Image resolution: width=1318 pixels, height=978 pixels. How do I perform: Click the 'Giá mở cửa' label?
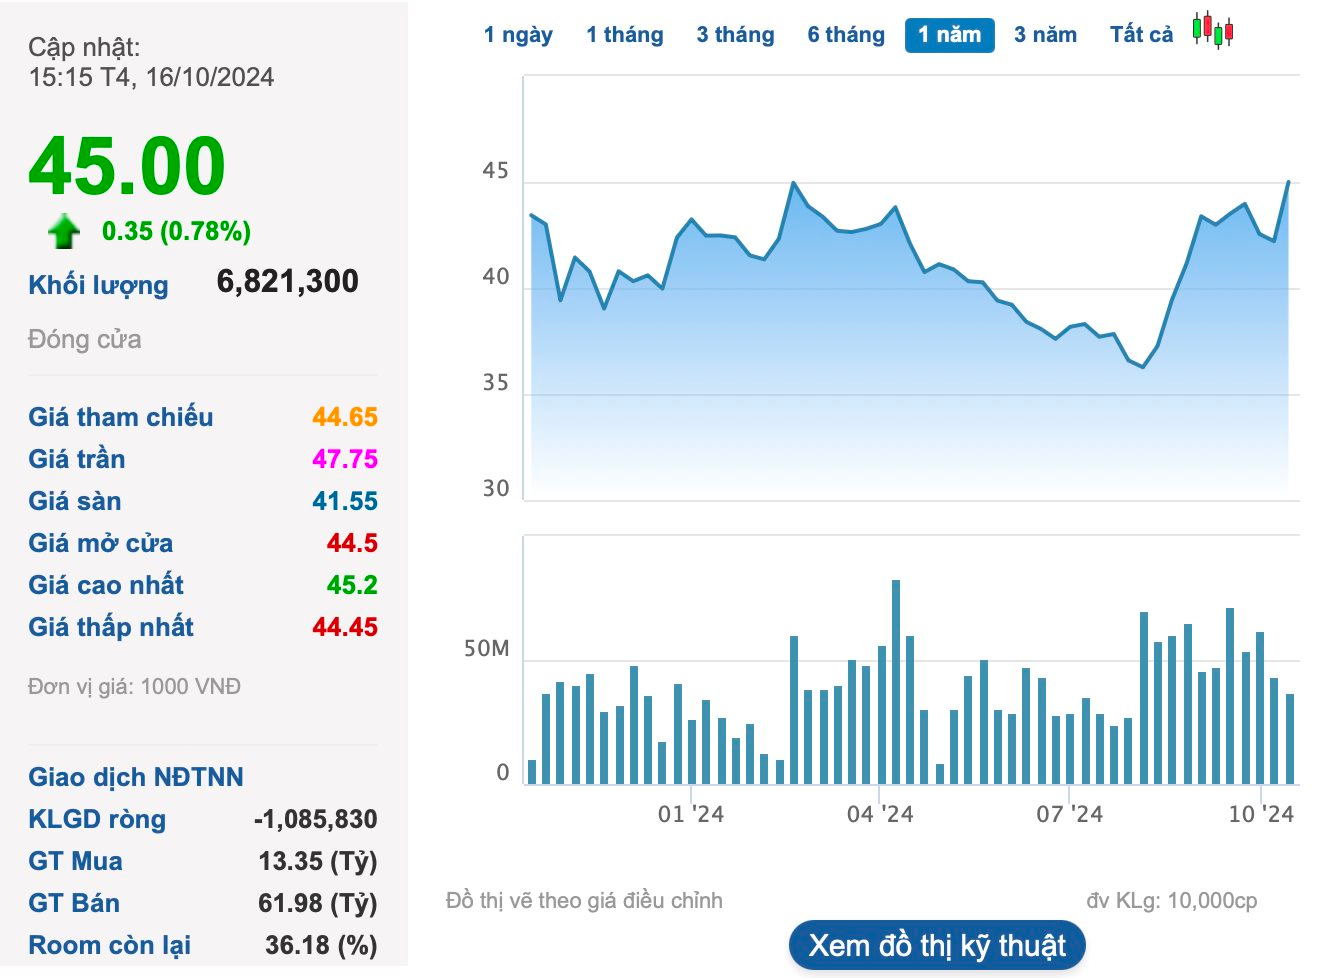coord(100,543)
